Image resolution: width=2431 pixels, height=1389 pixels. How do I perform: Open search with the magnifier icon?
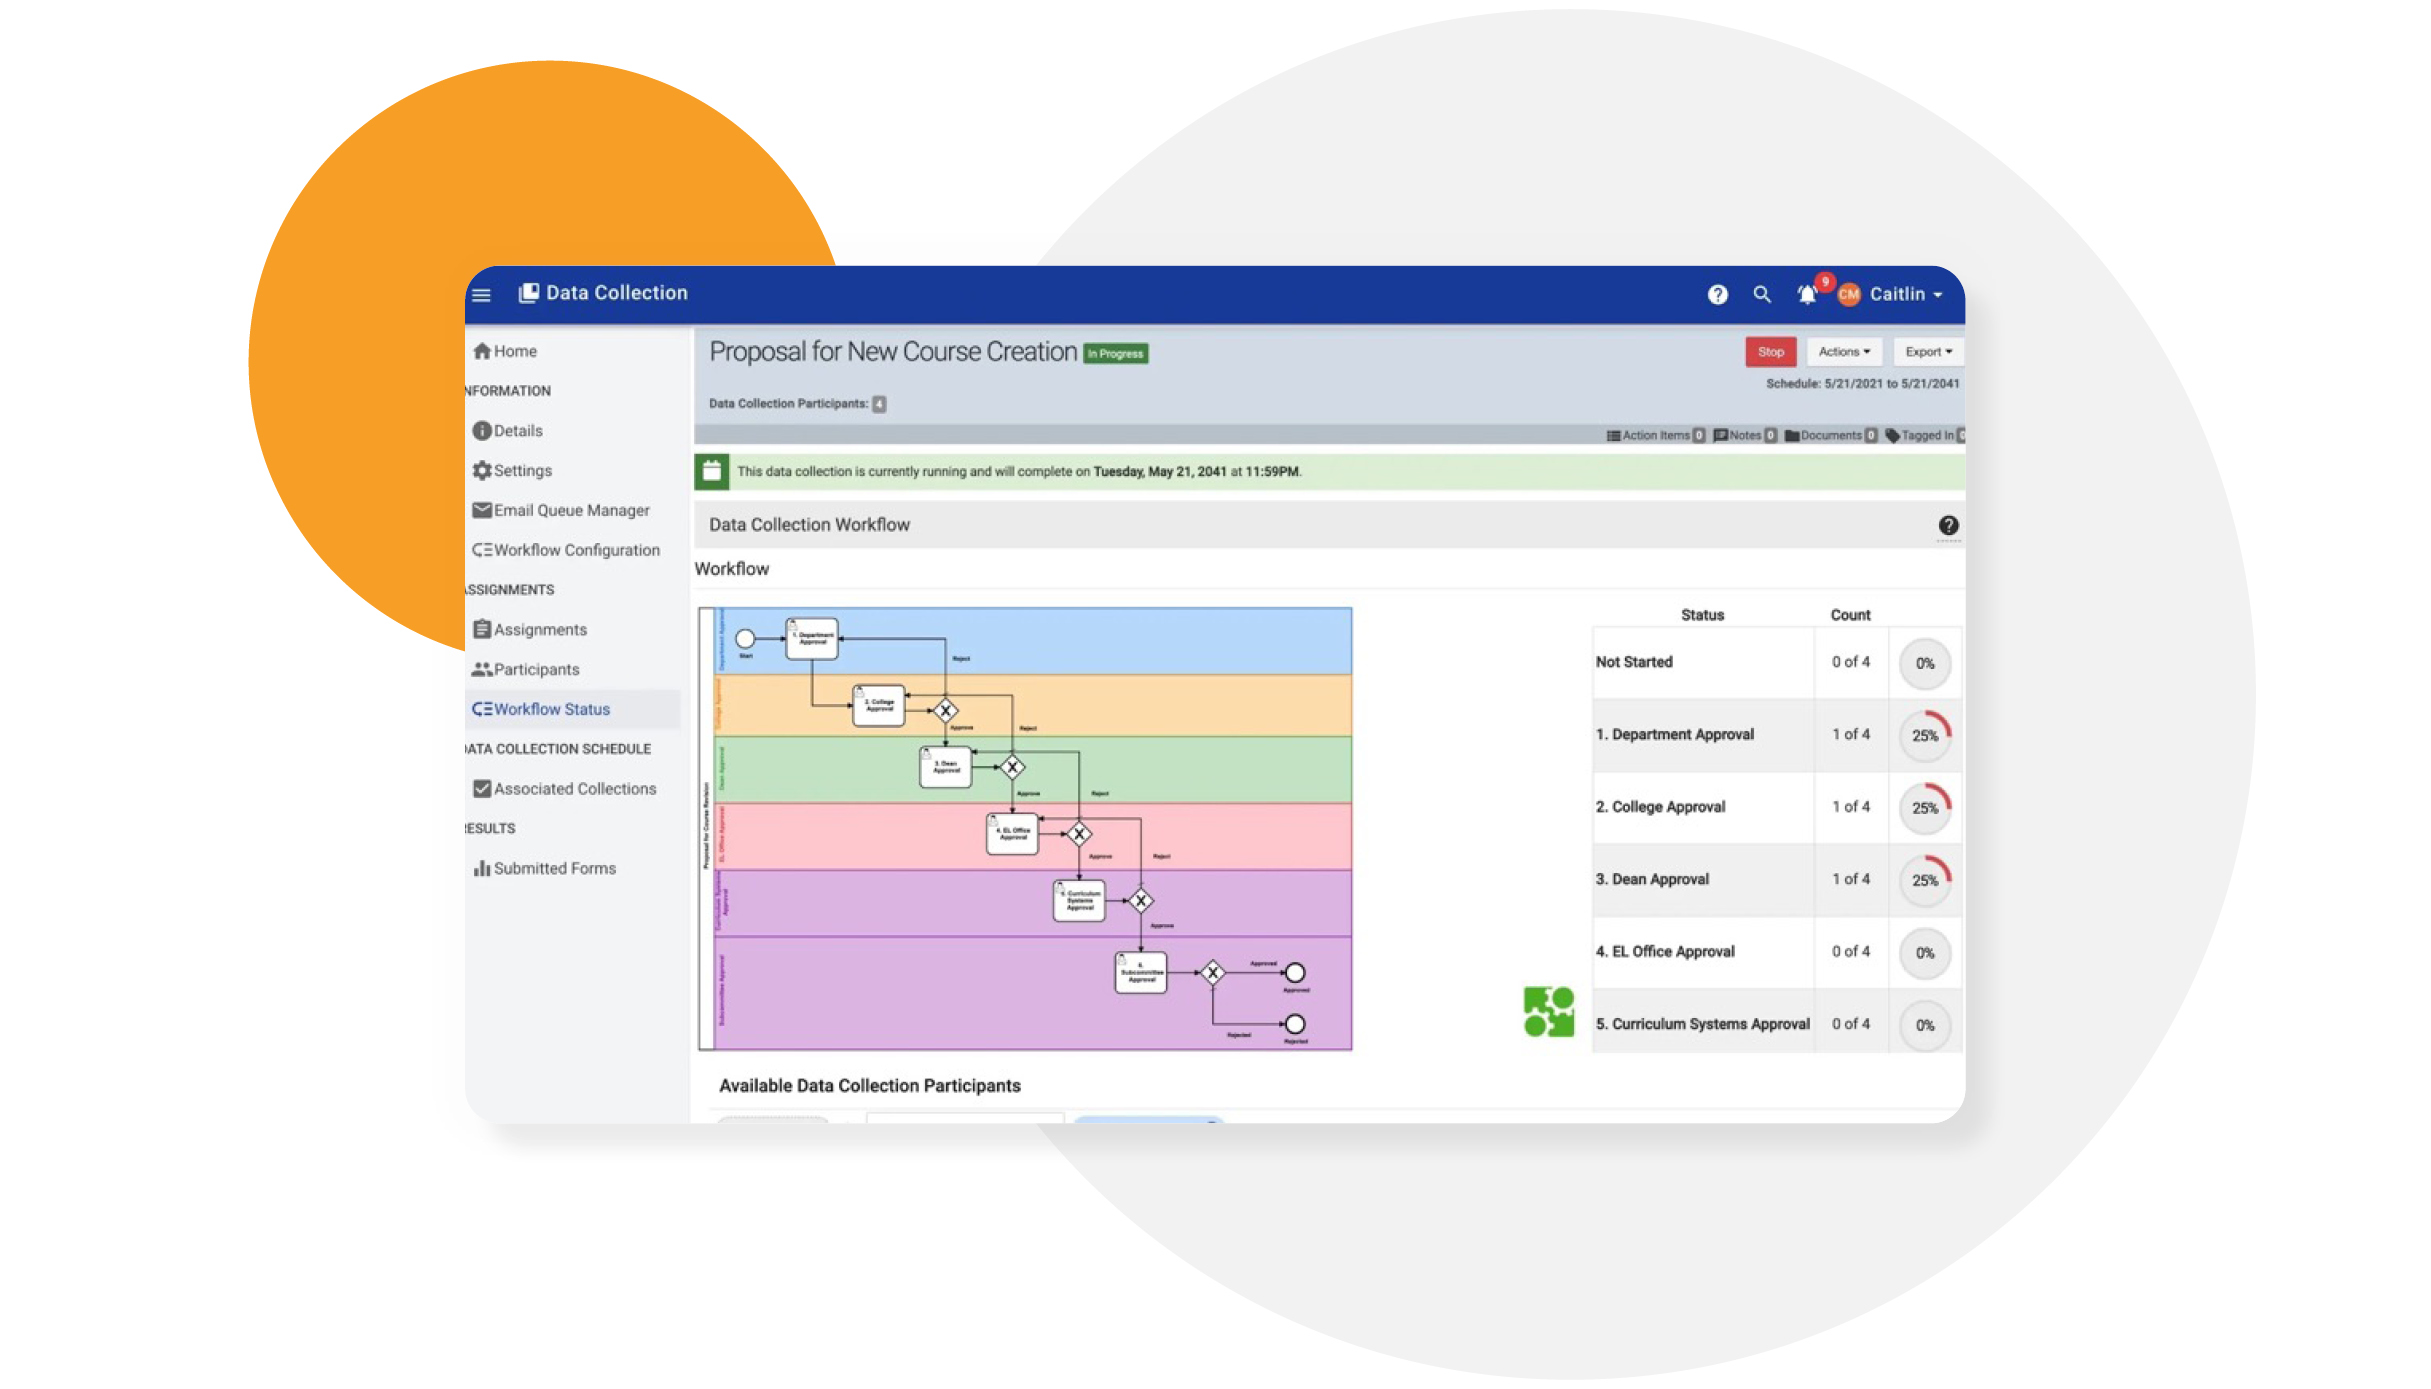(x=1762, y=295)
